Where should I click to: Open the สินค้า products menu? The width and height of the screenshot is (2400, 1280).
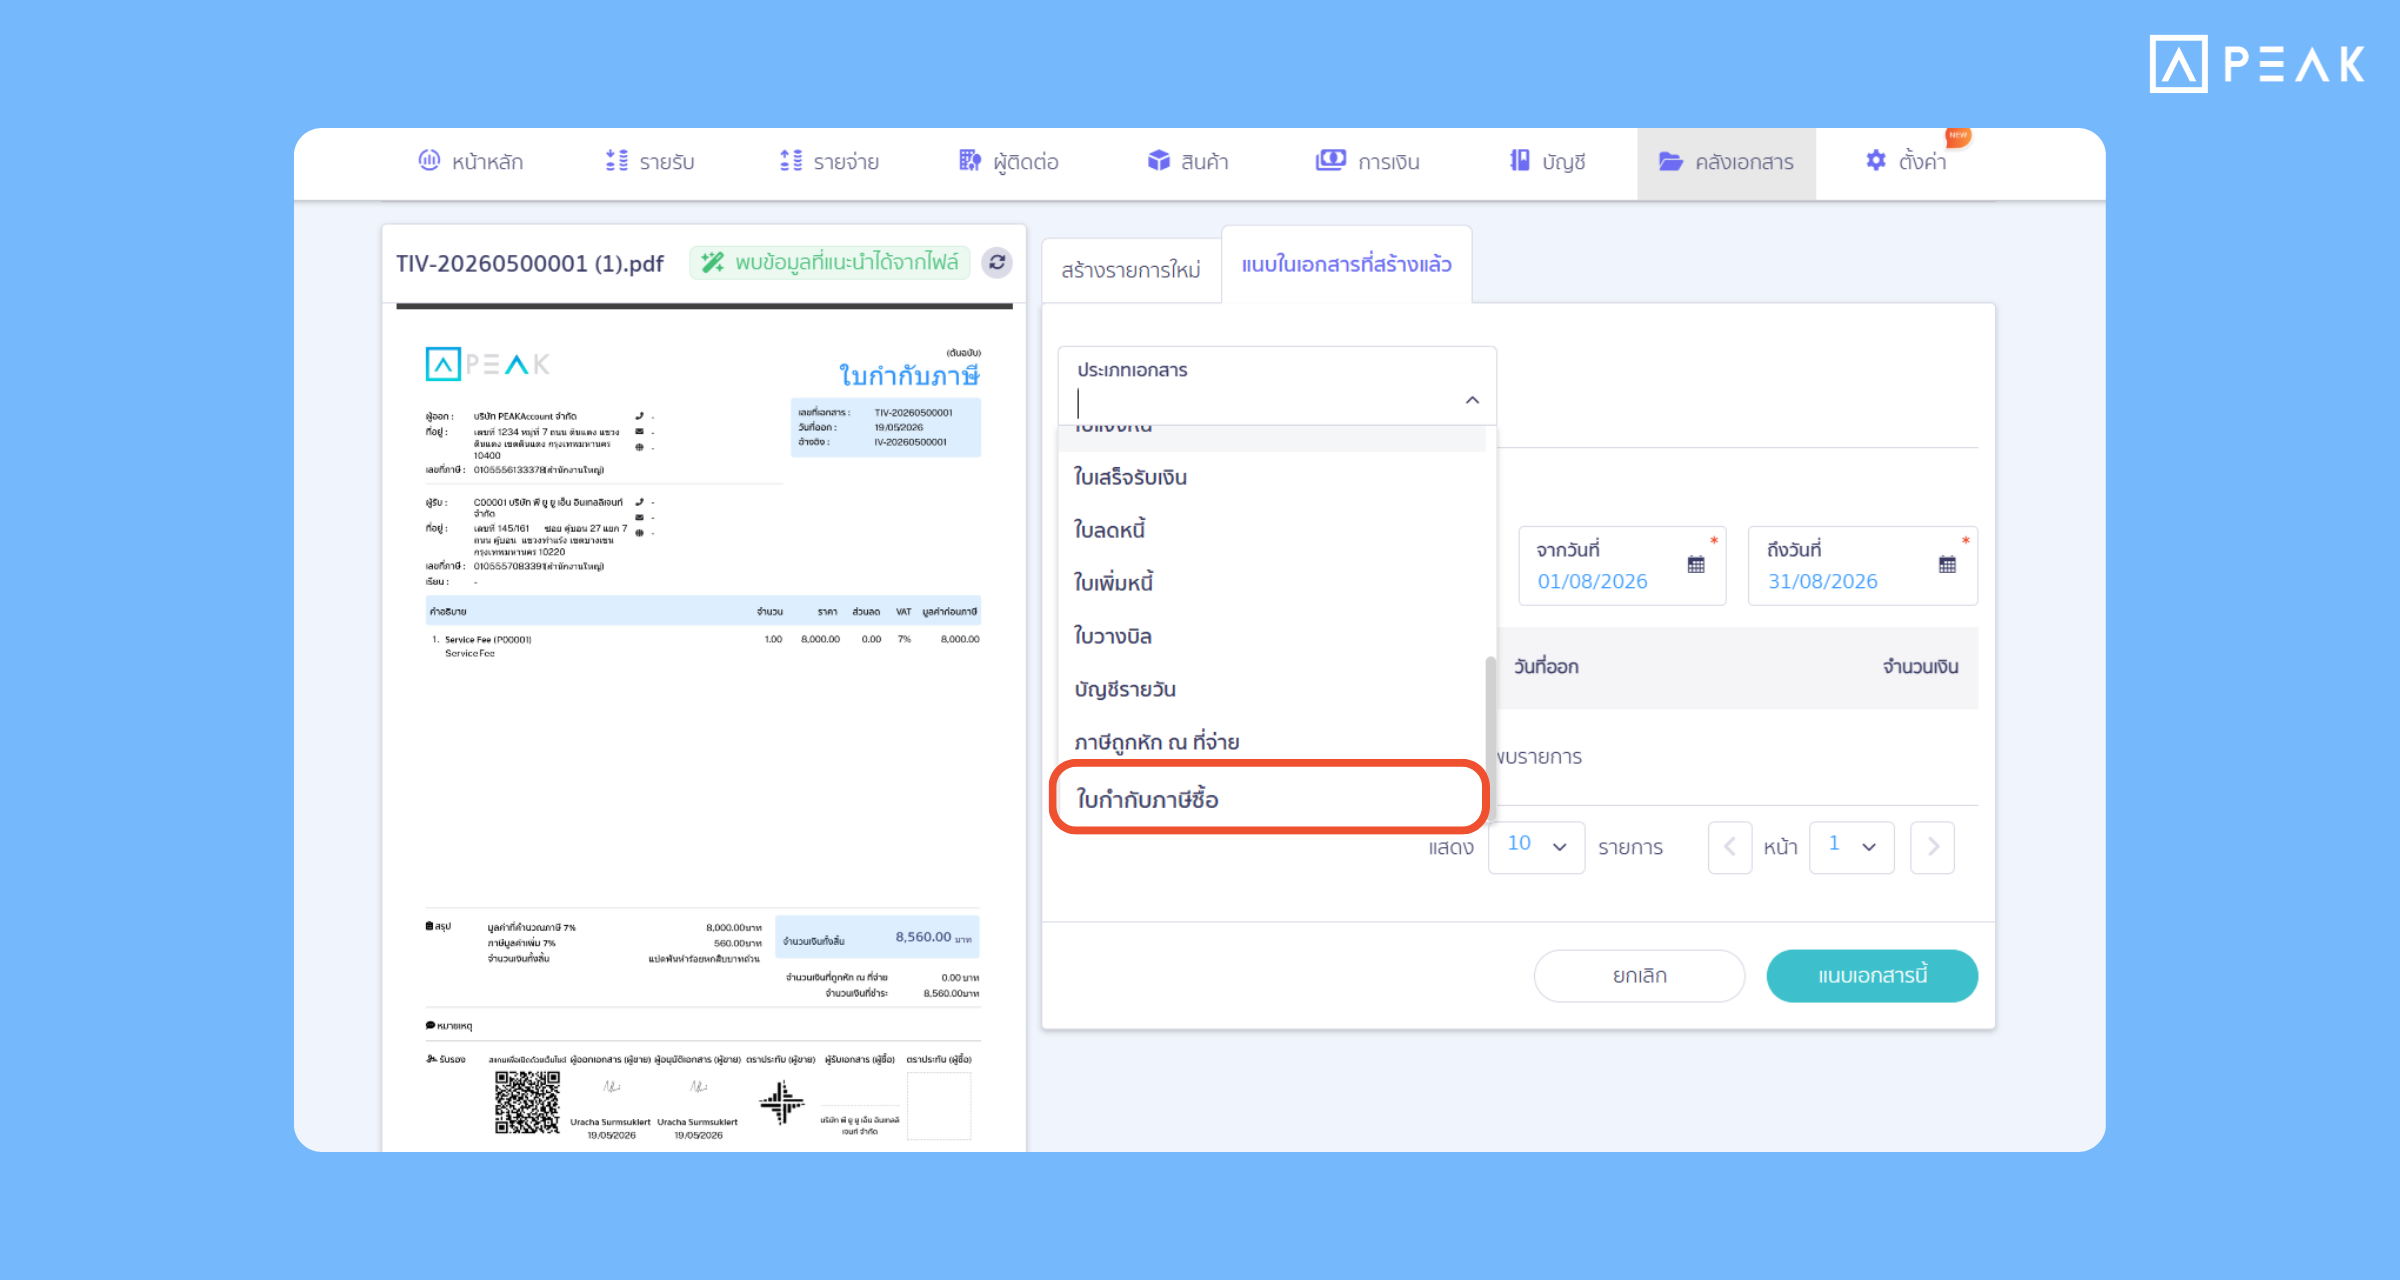coord(1188,161)
